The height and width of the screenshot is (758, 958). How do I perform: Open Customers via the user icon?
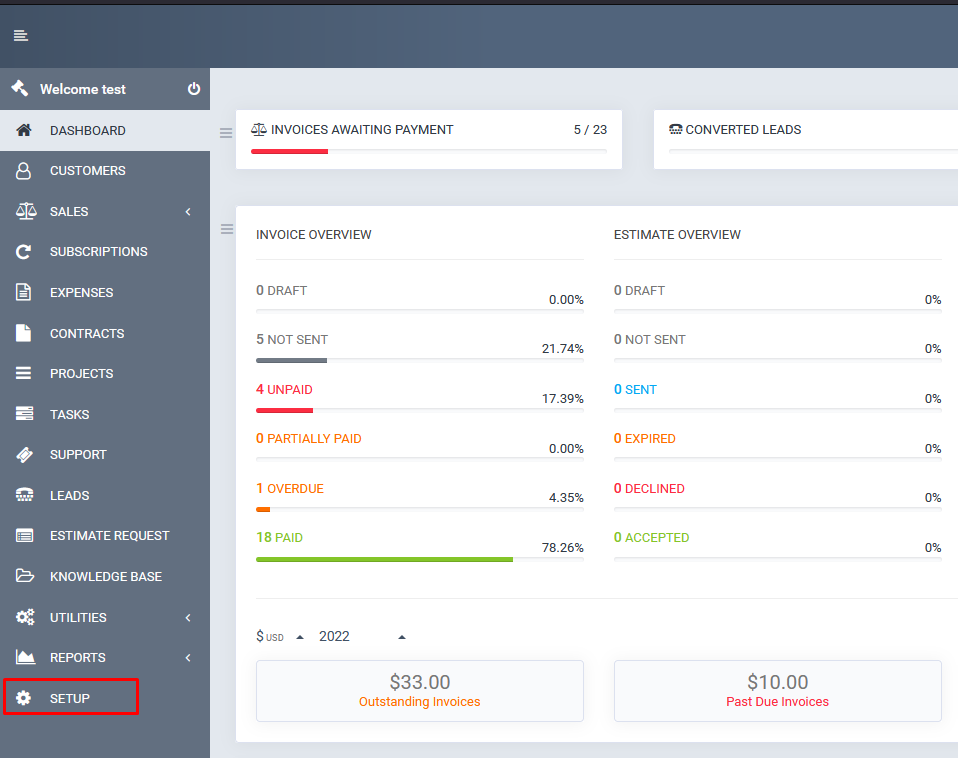(x=24, y=171)
